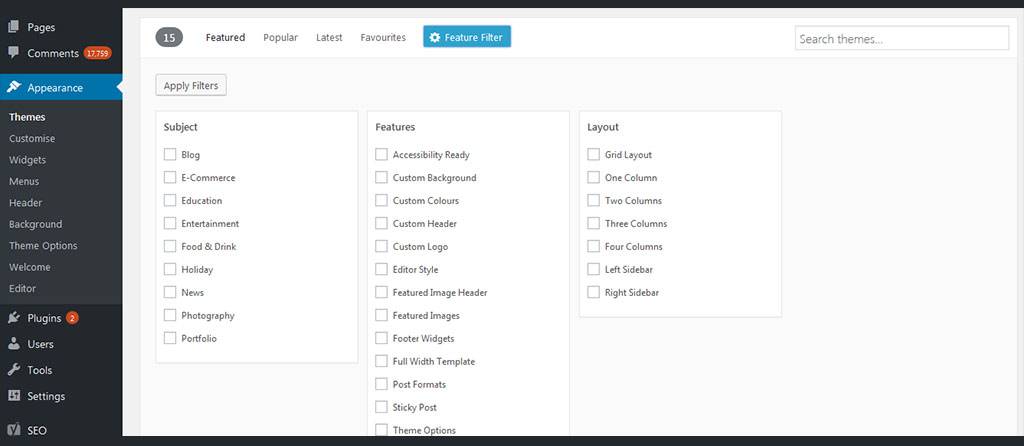This screenshot has width=1024, height=446.
Task: Tick the Featured Images checkbox
Action: pos(381,315)
